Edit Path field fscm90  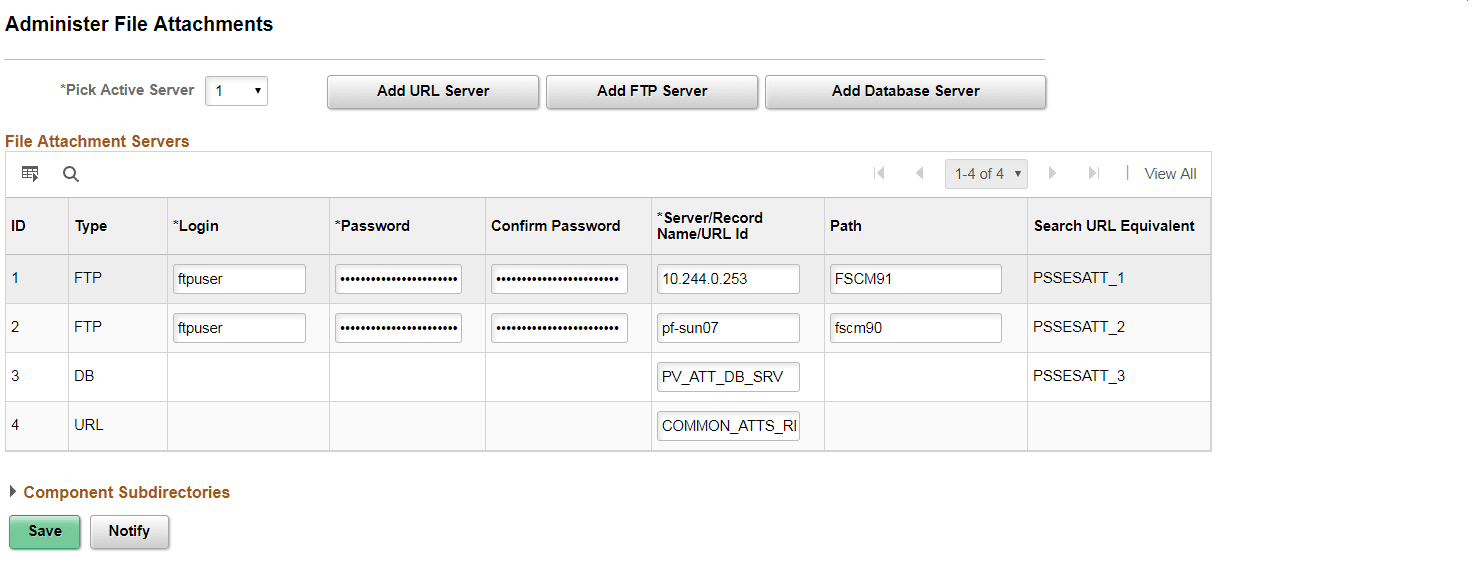point(915,328)
